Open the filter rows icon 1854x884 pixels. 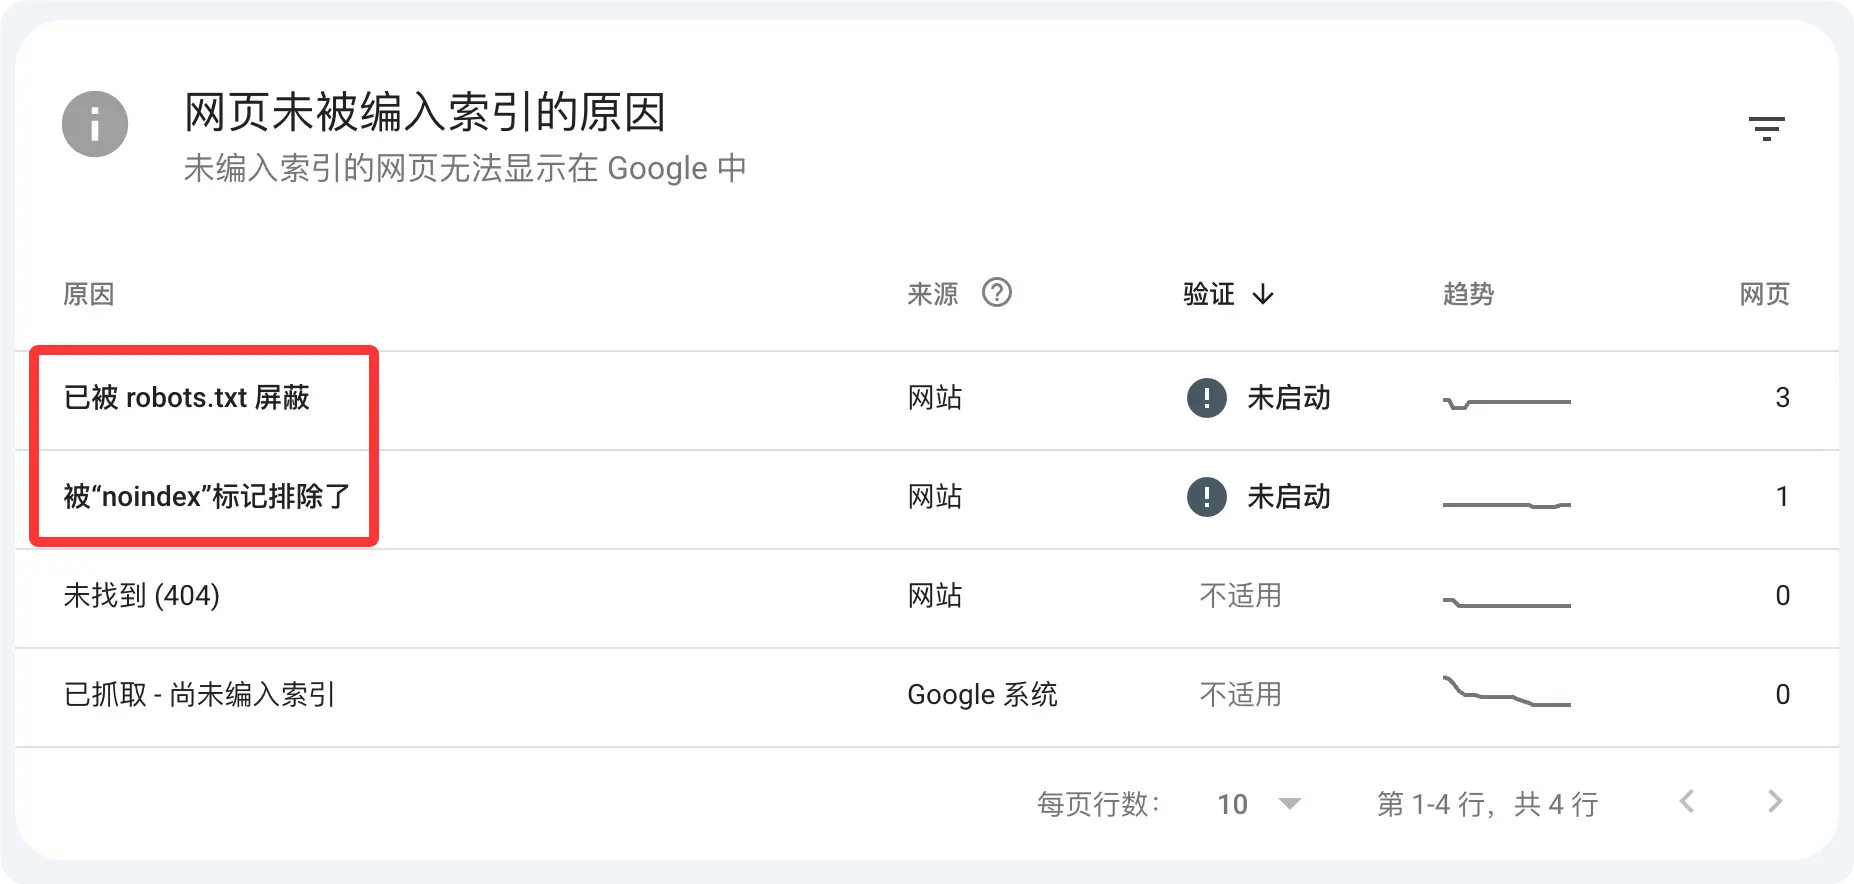point(1766,129)
